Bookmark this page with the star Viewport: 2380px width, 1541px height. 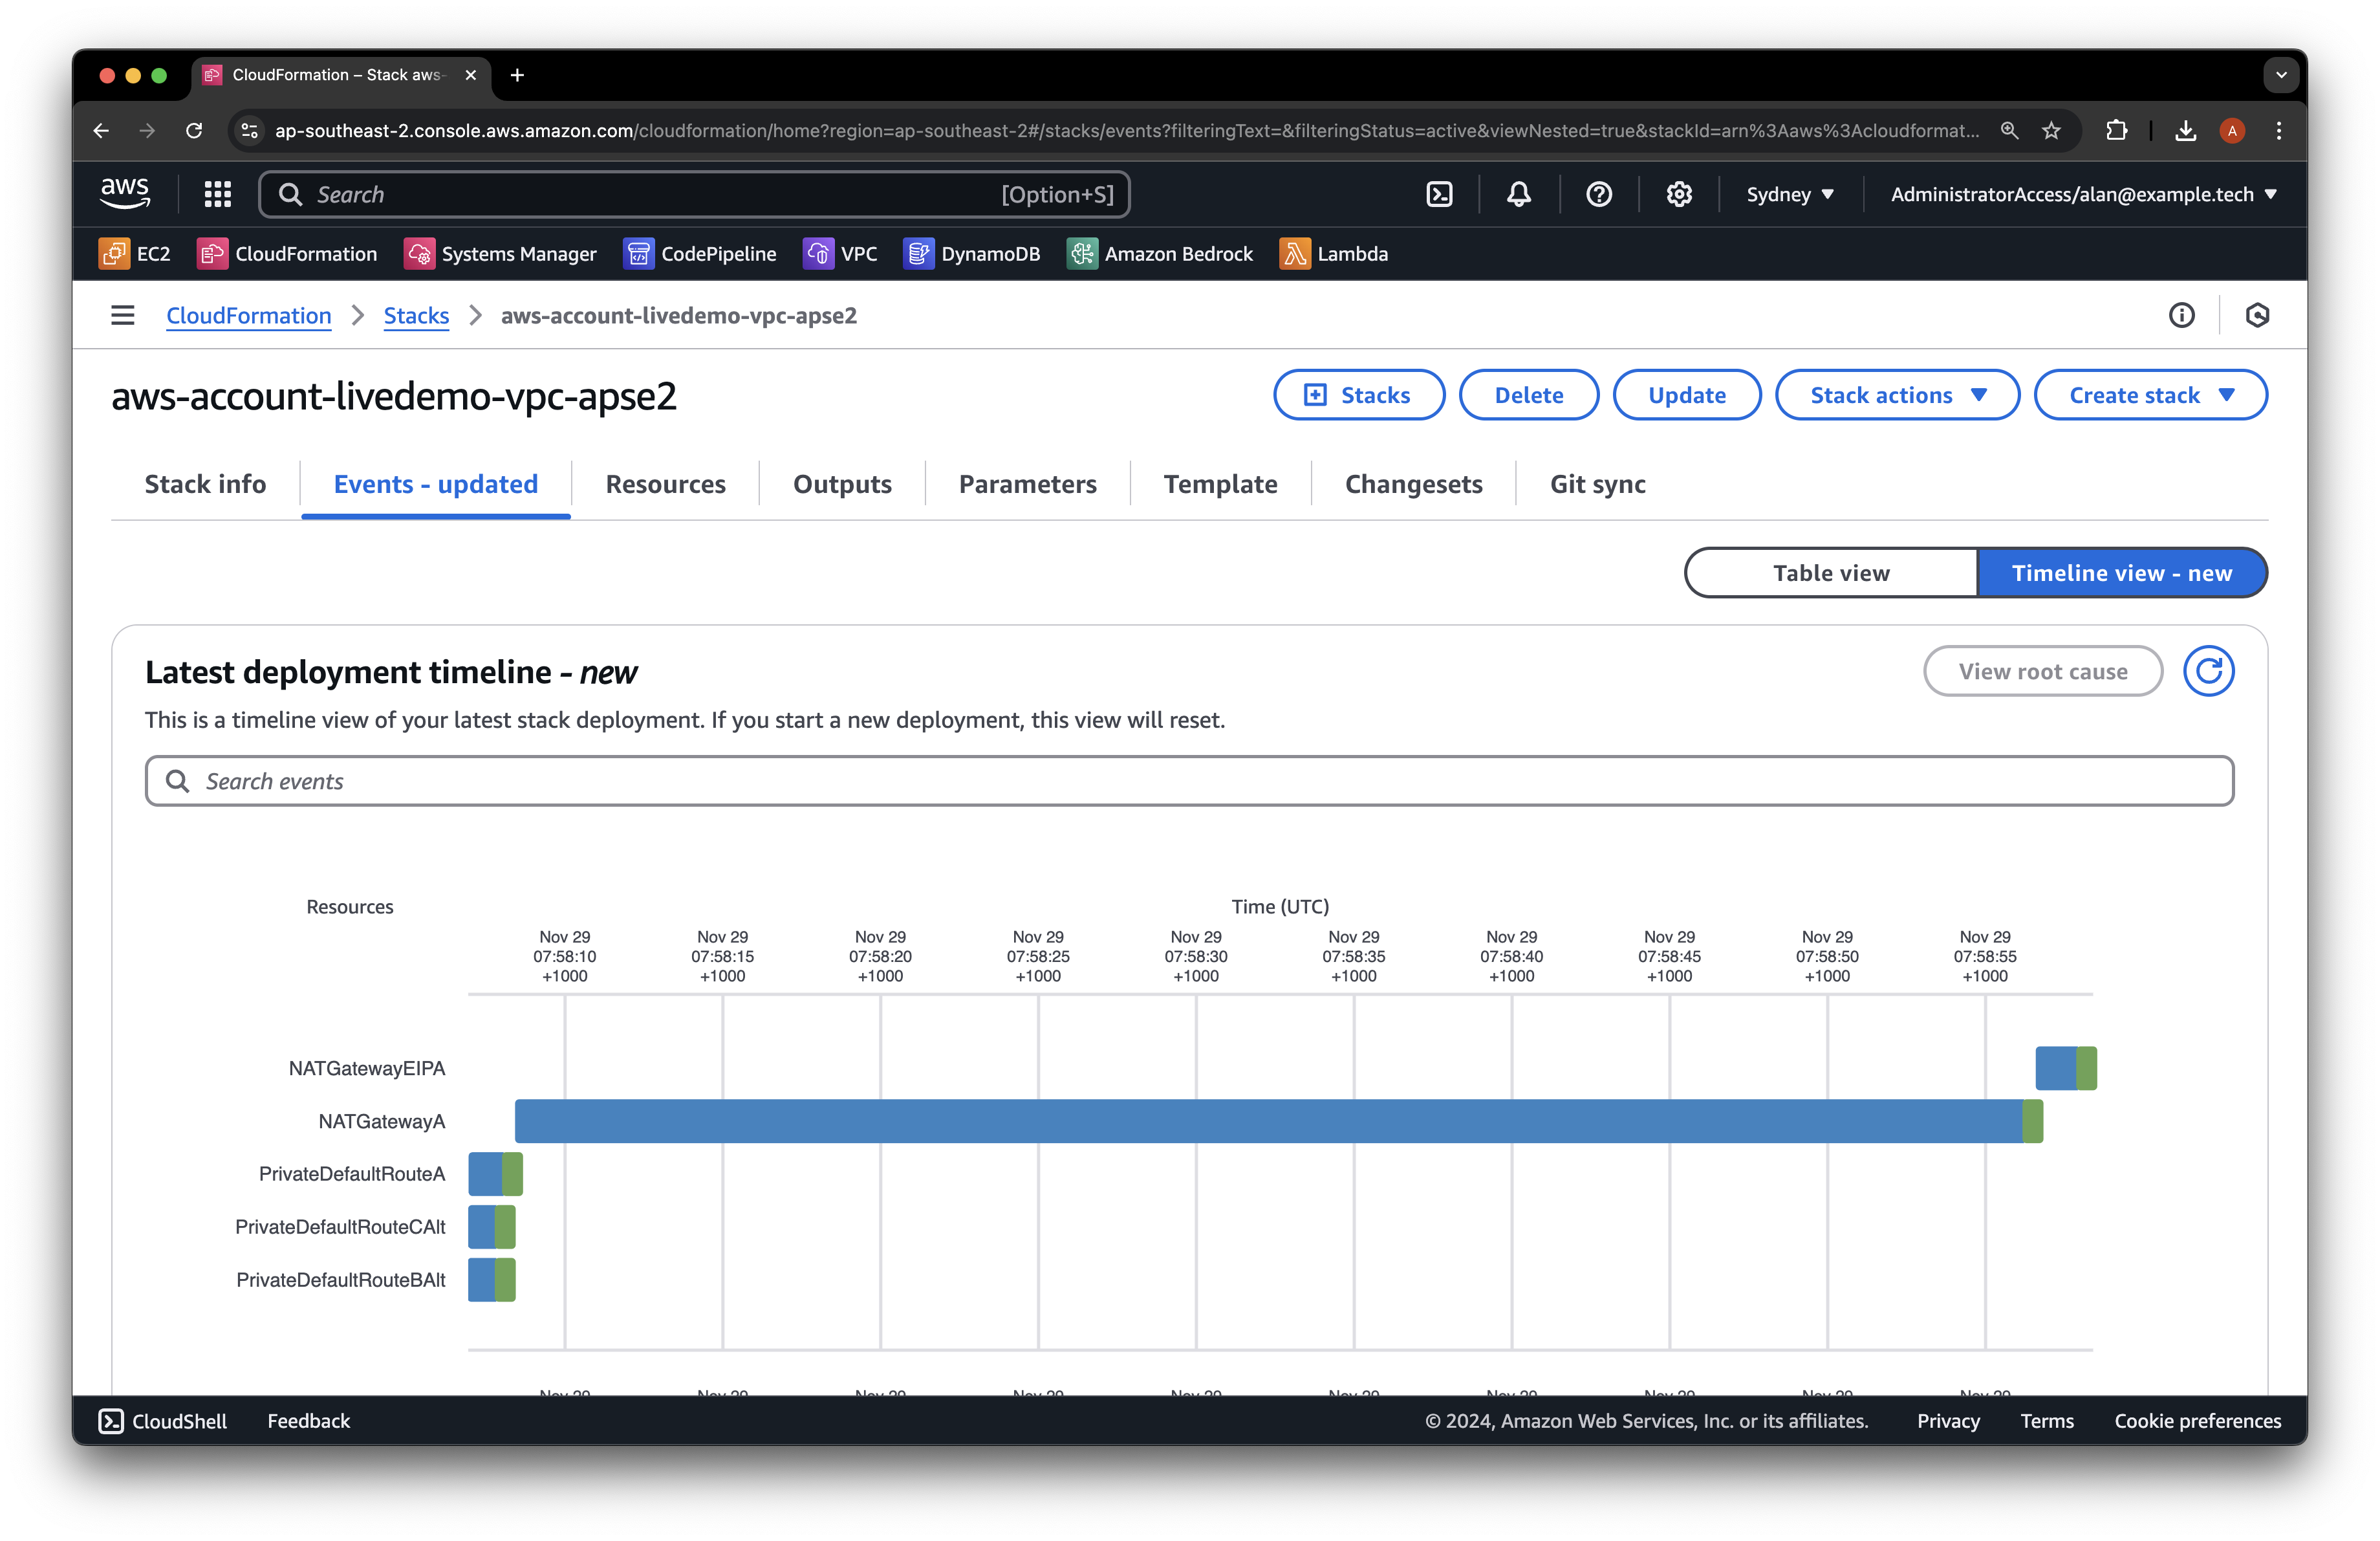2051,131
